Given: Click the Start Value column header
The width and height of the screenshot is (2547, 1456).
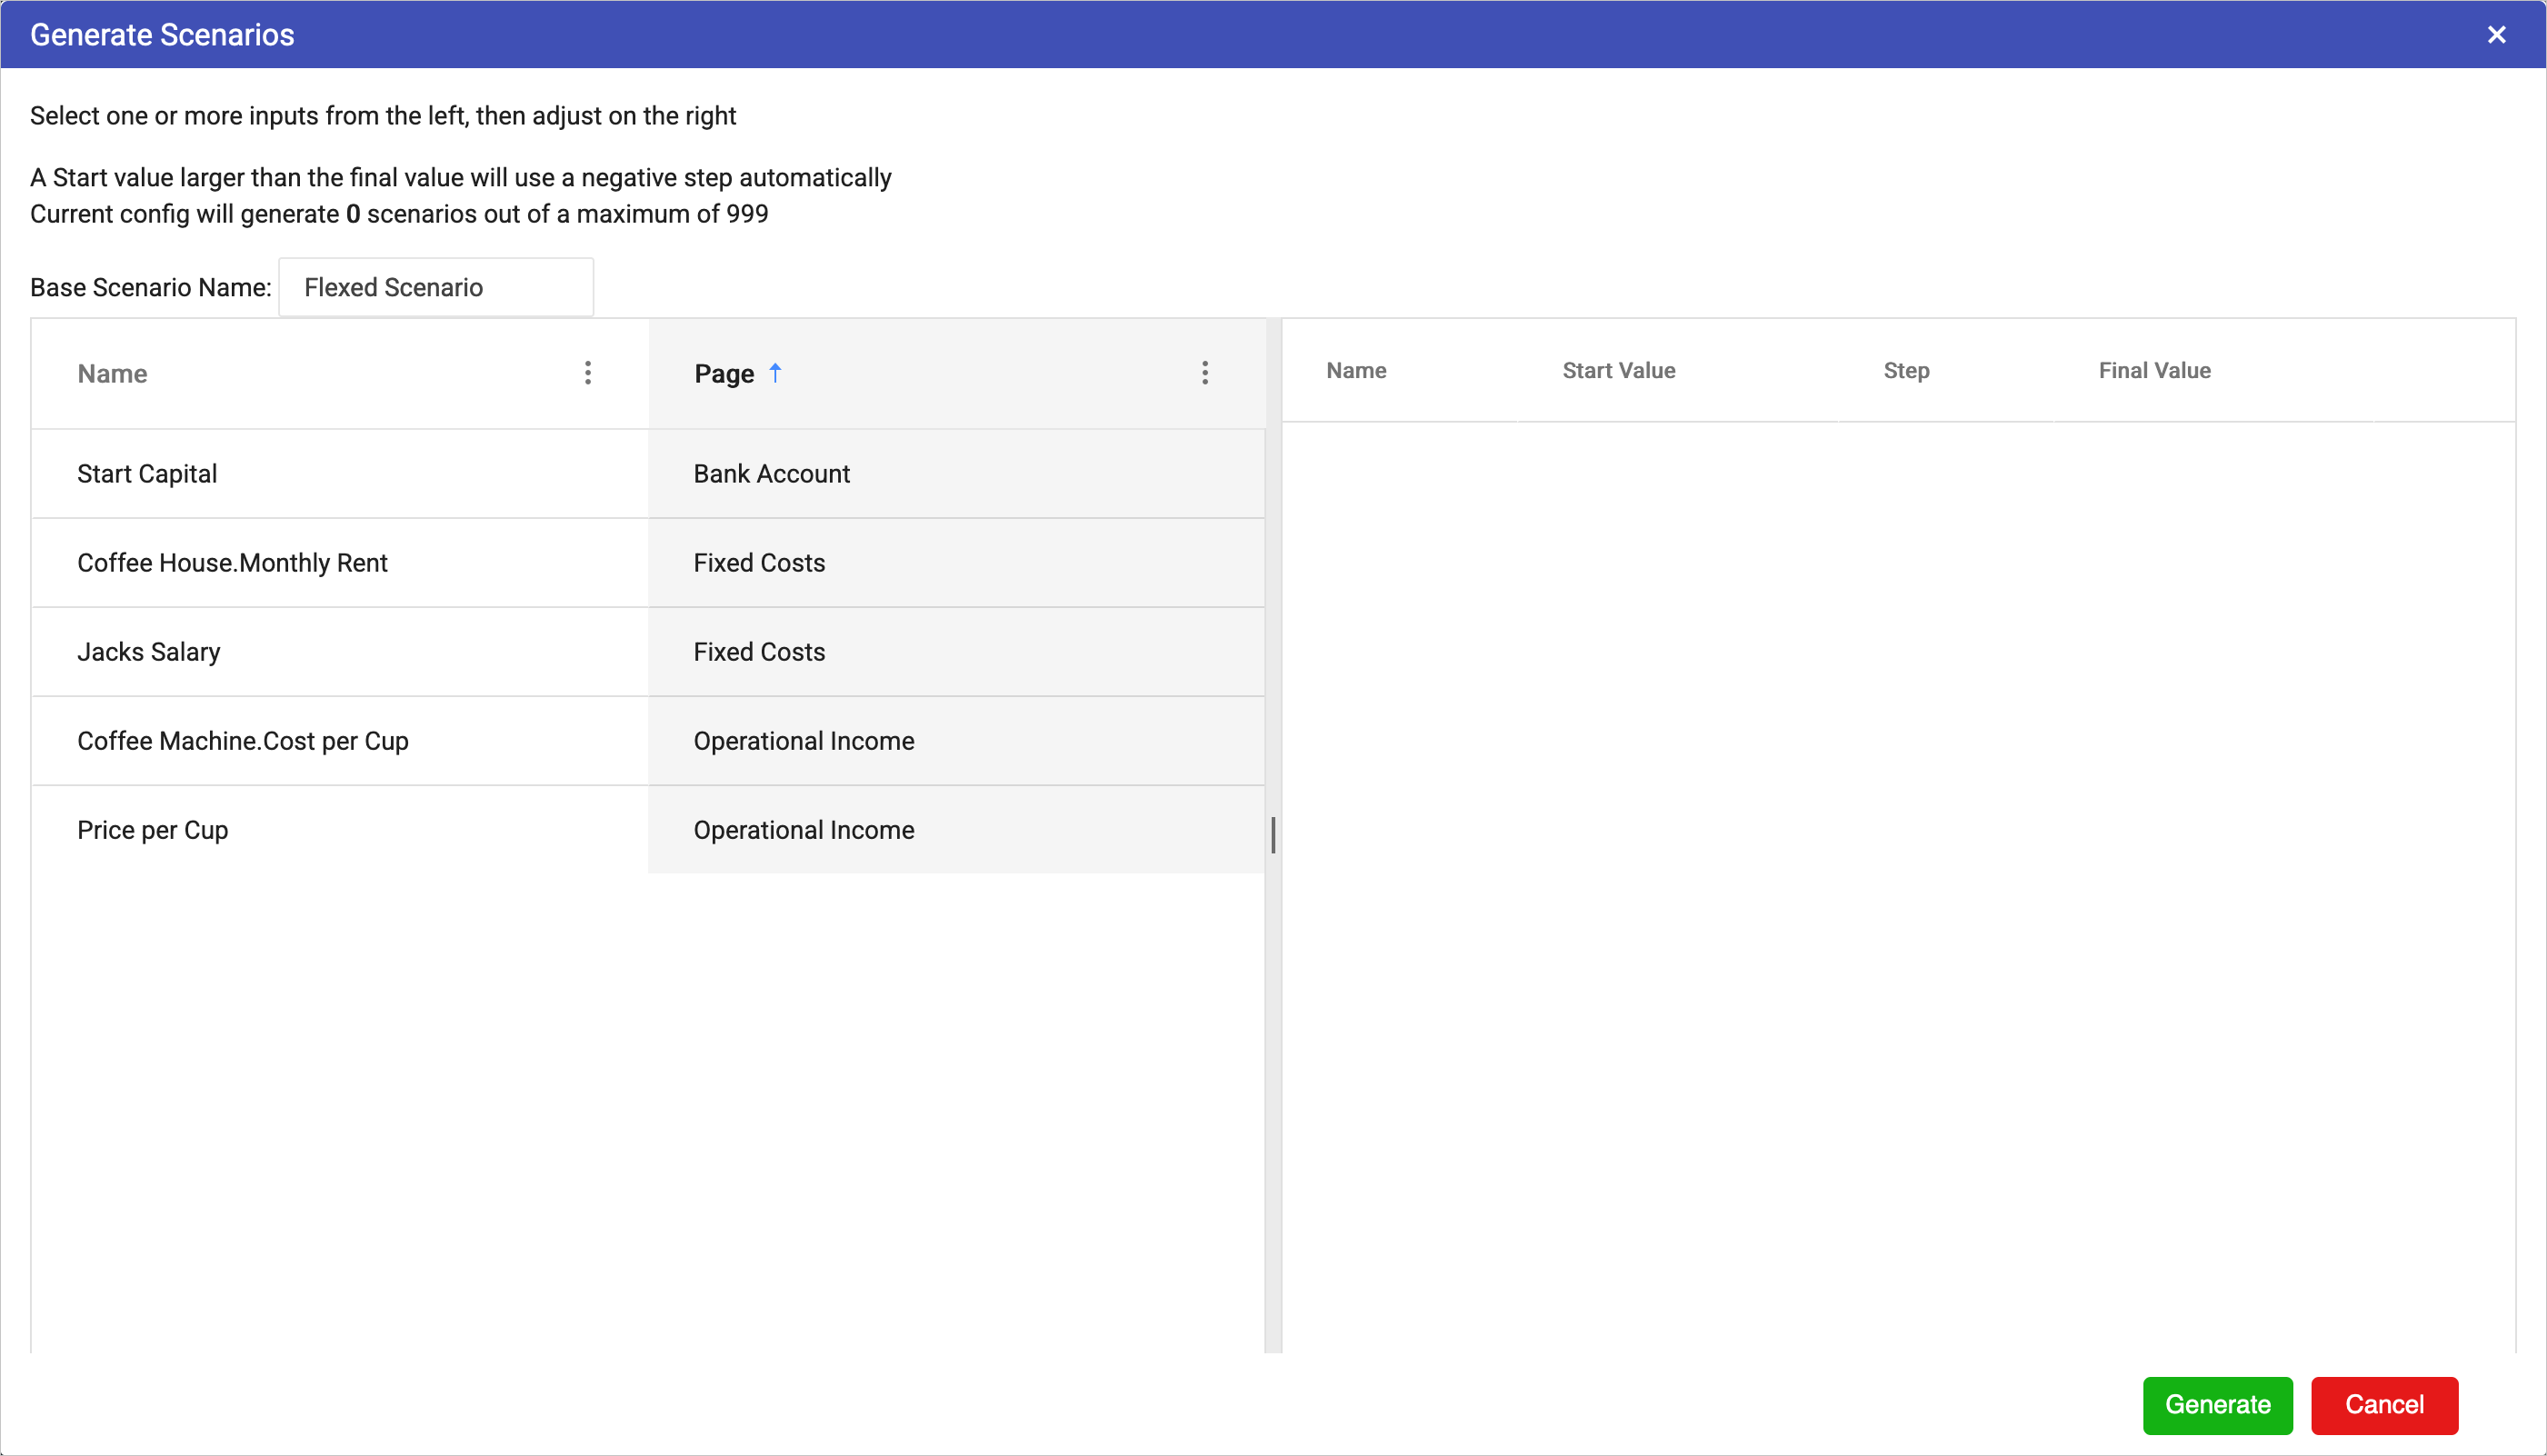Looking at the screenshot, I should 1618,371.
